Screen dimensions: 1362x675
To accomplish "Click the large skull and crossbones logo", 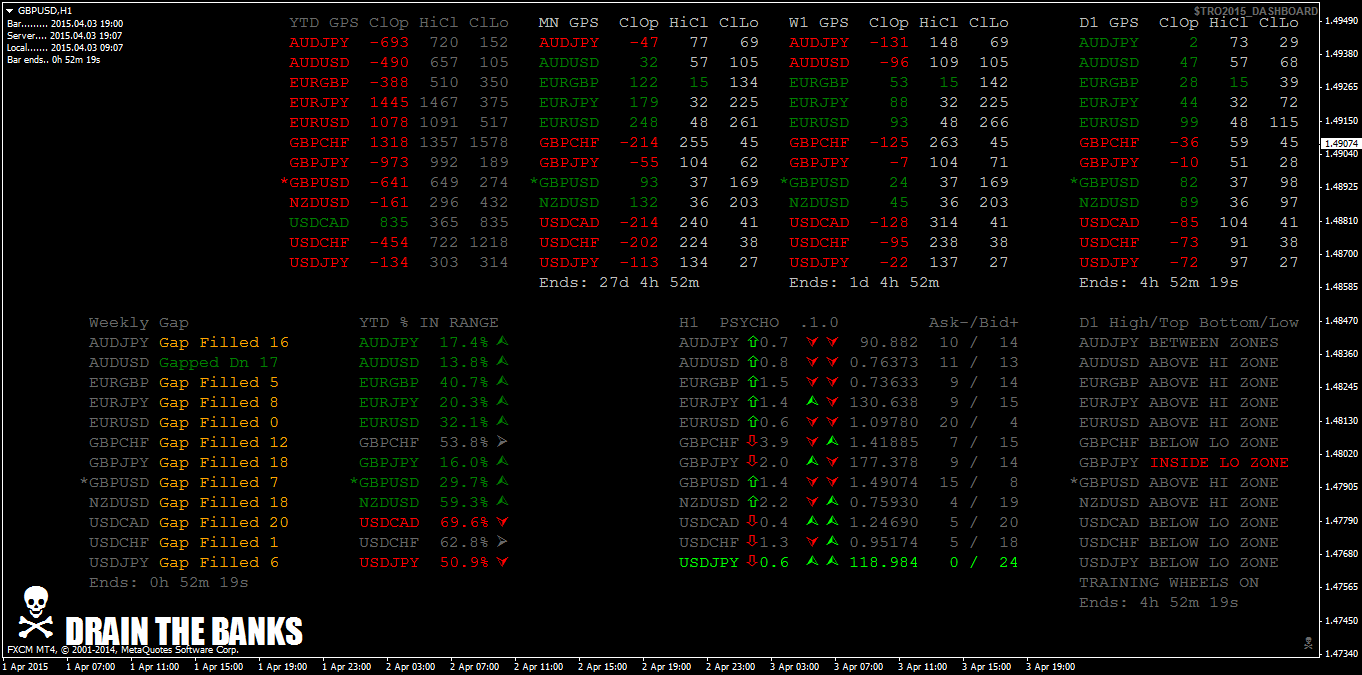I will click(x=36, y=613).
